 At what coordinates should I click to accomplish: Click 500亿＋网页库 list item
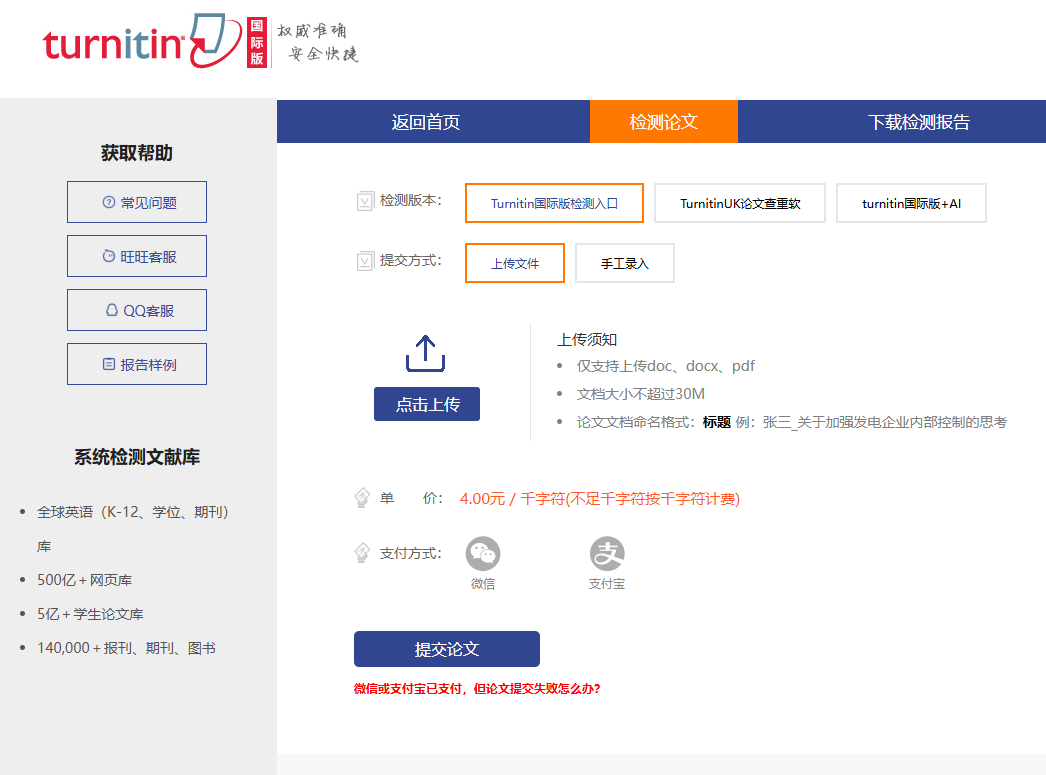tap(85, 580)
